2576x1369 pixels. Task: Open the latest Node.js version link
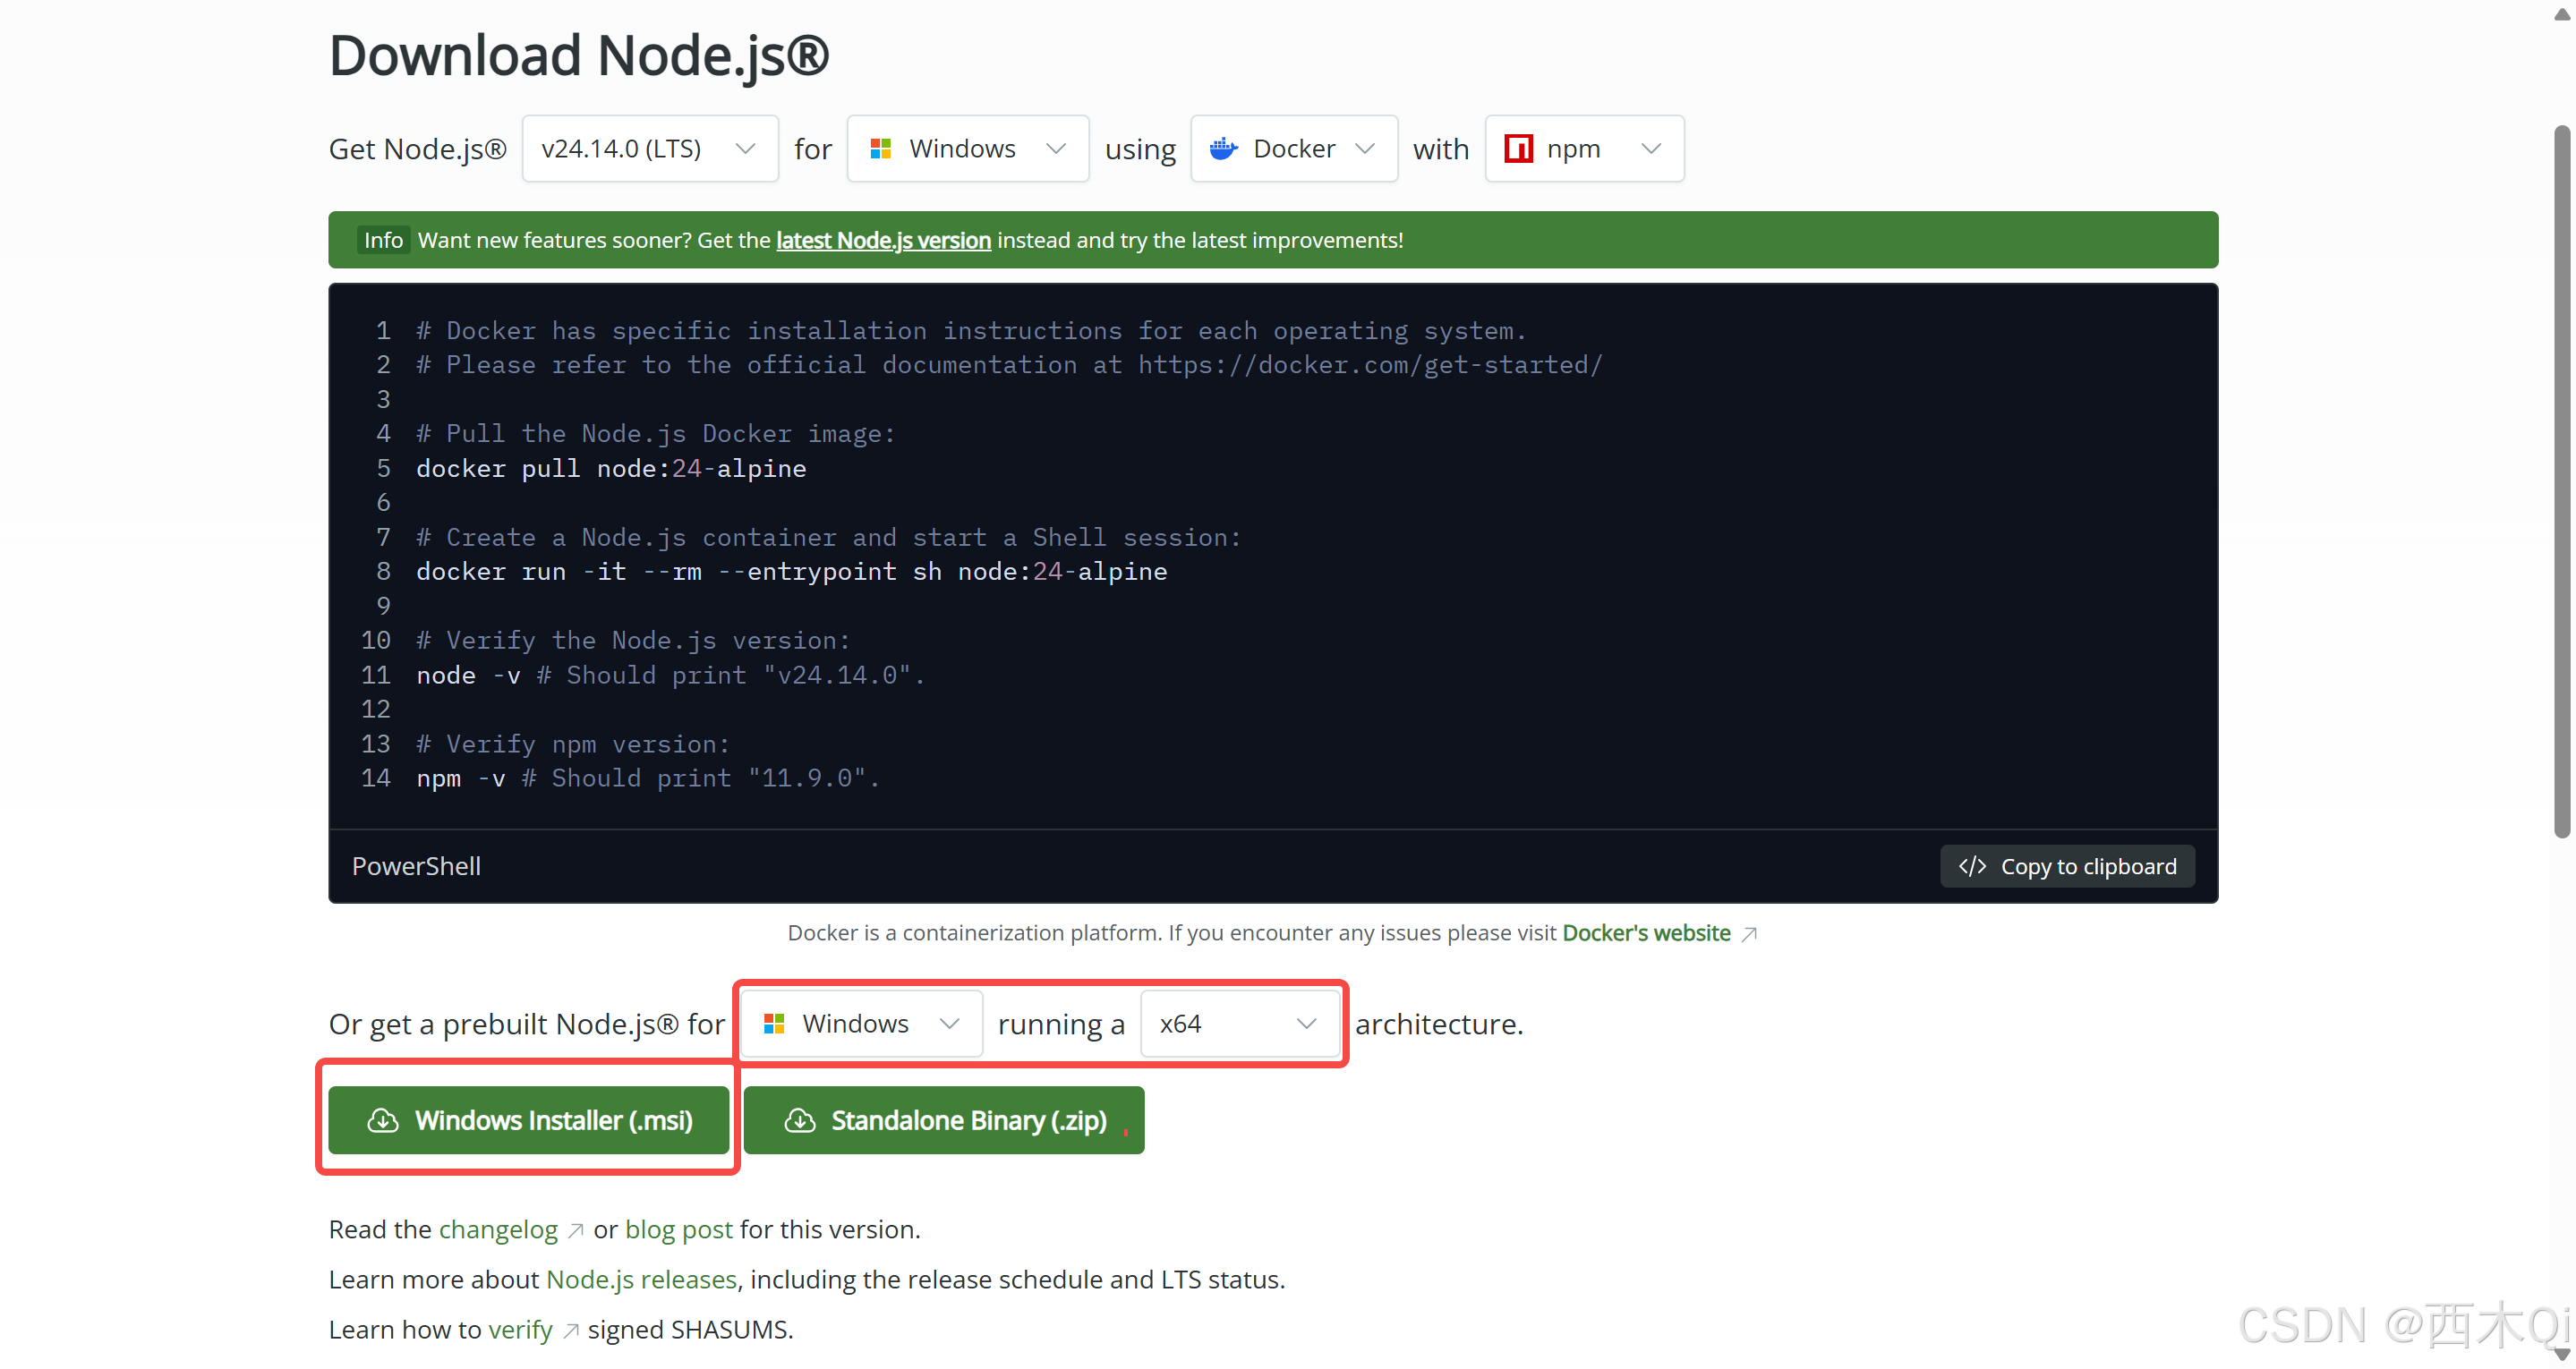point(883,240)
